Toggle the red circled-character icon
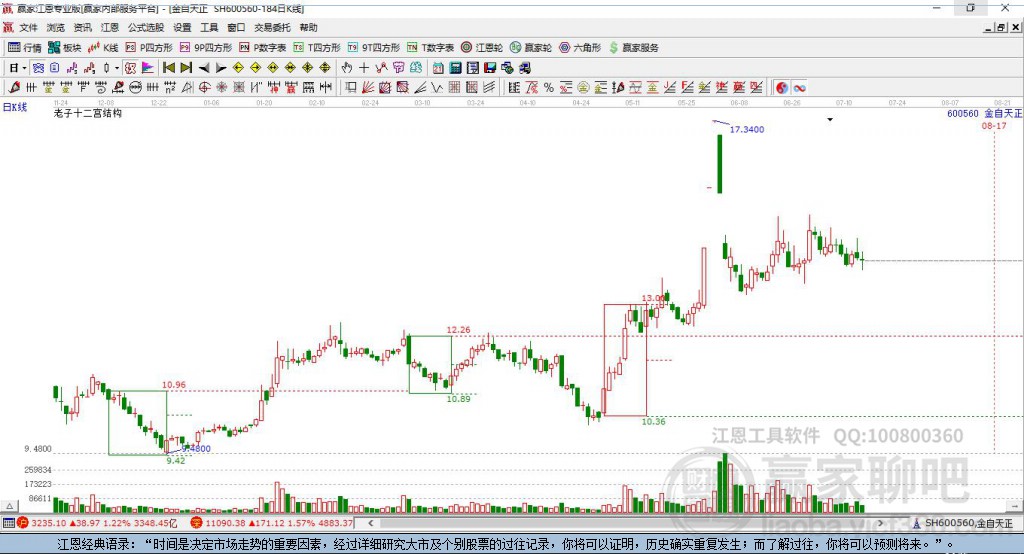The image size is (1024, 554). tap(131, 68)
